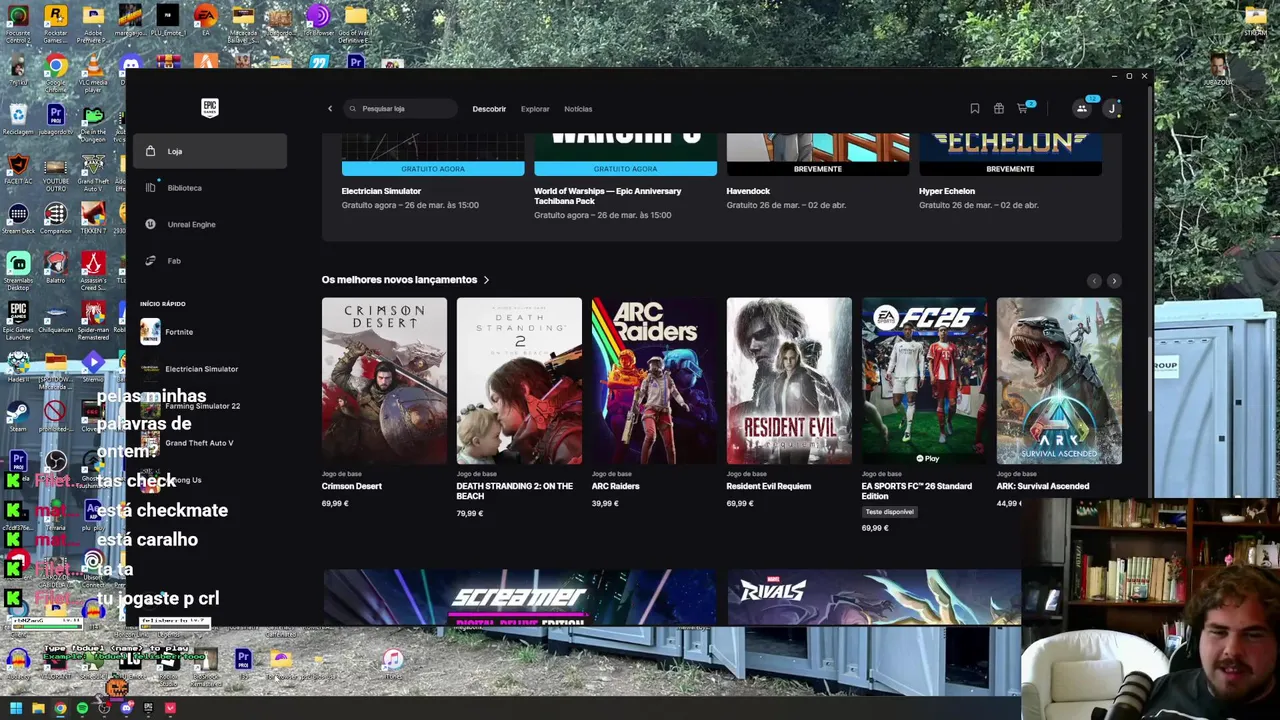Open Fab in the sidebar
The image size is (1280, 720).
click(x=210, y=261)
